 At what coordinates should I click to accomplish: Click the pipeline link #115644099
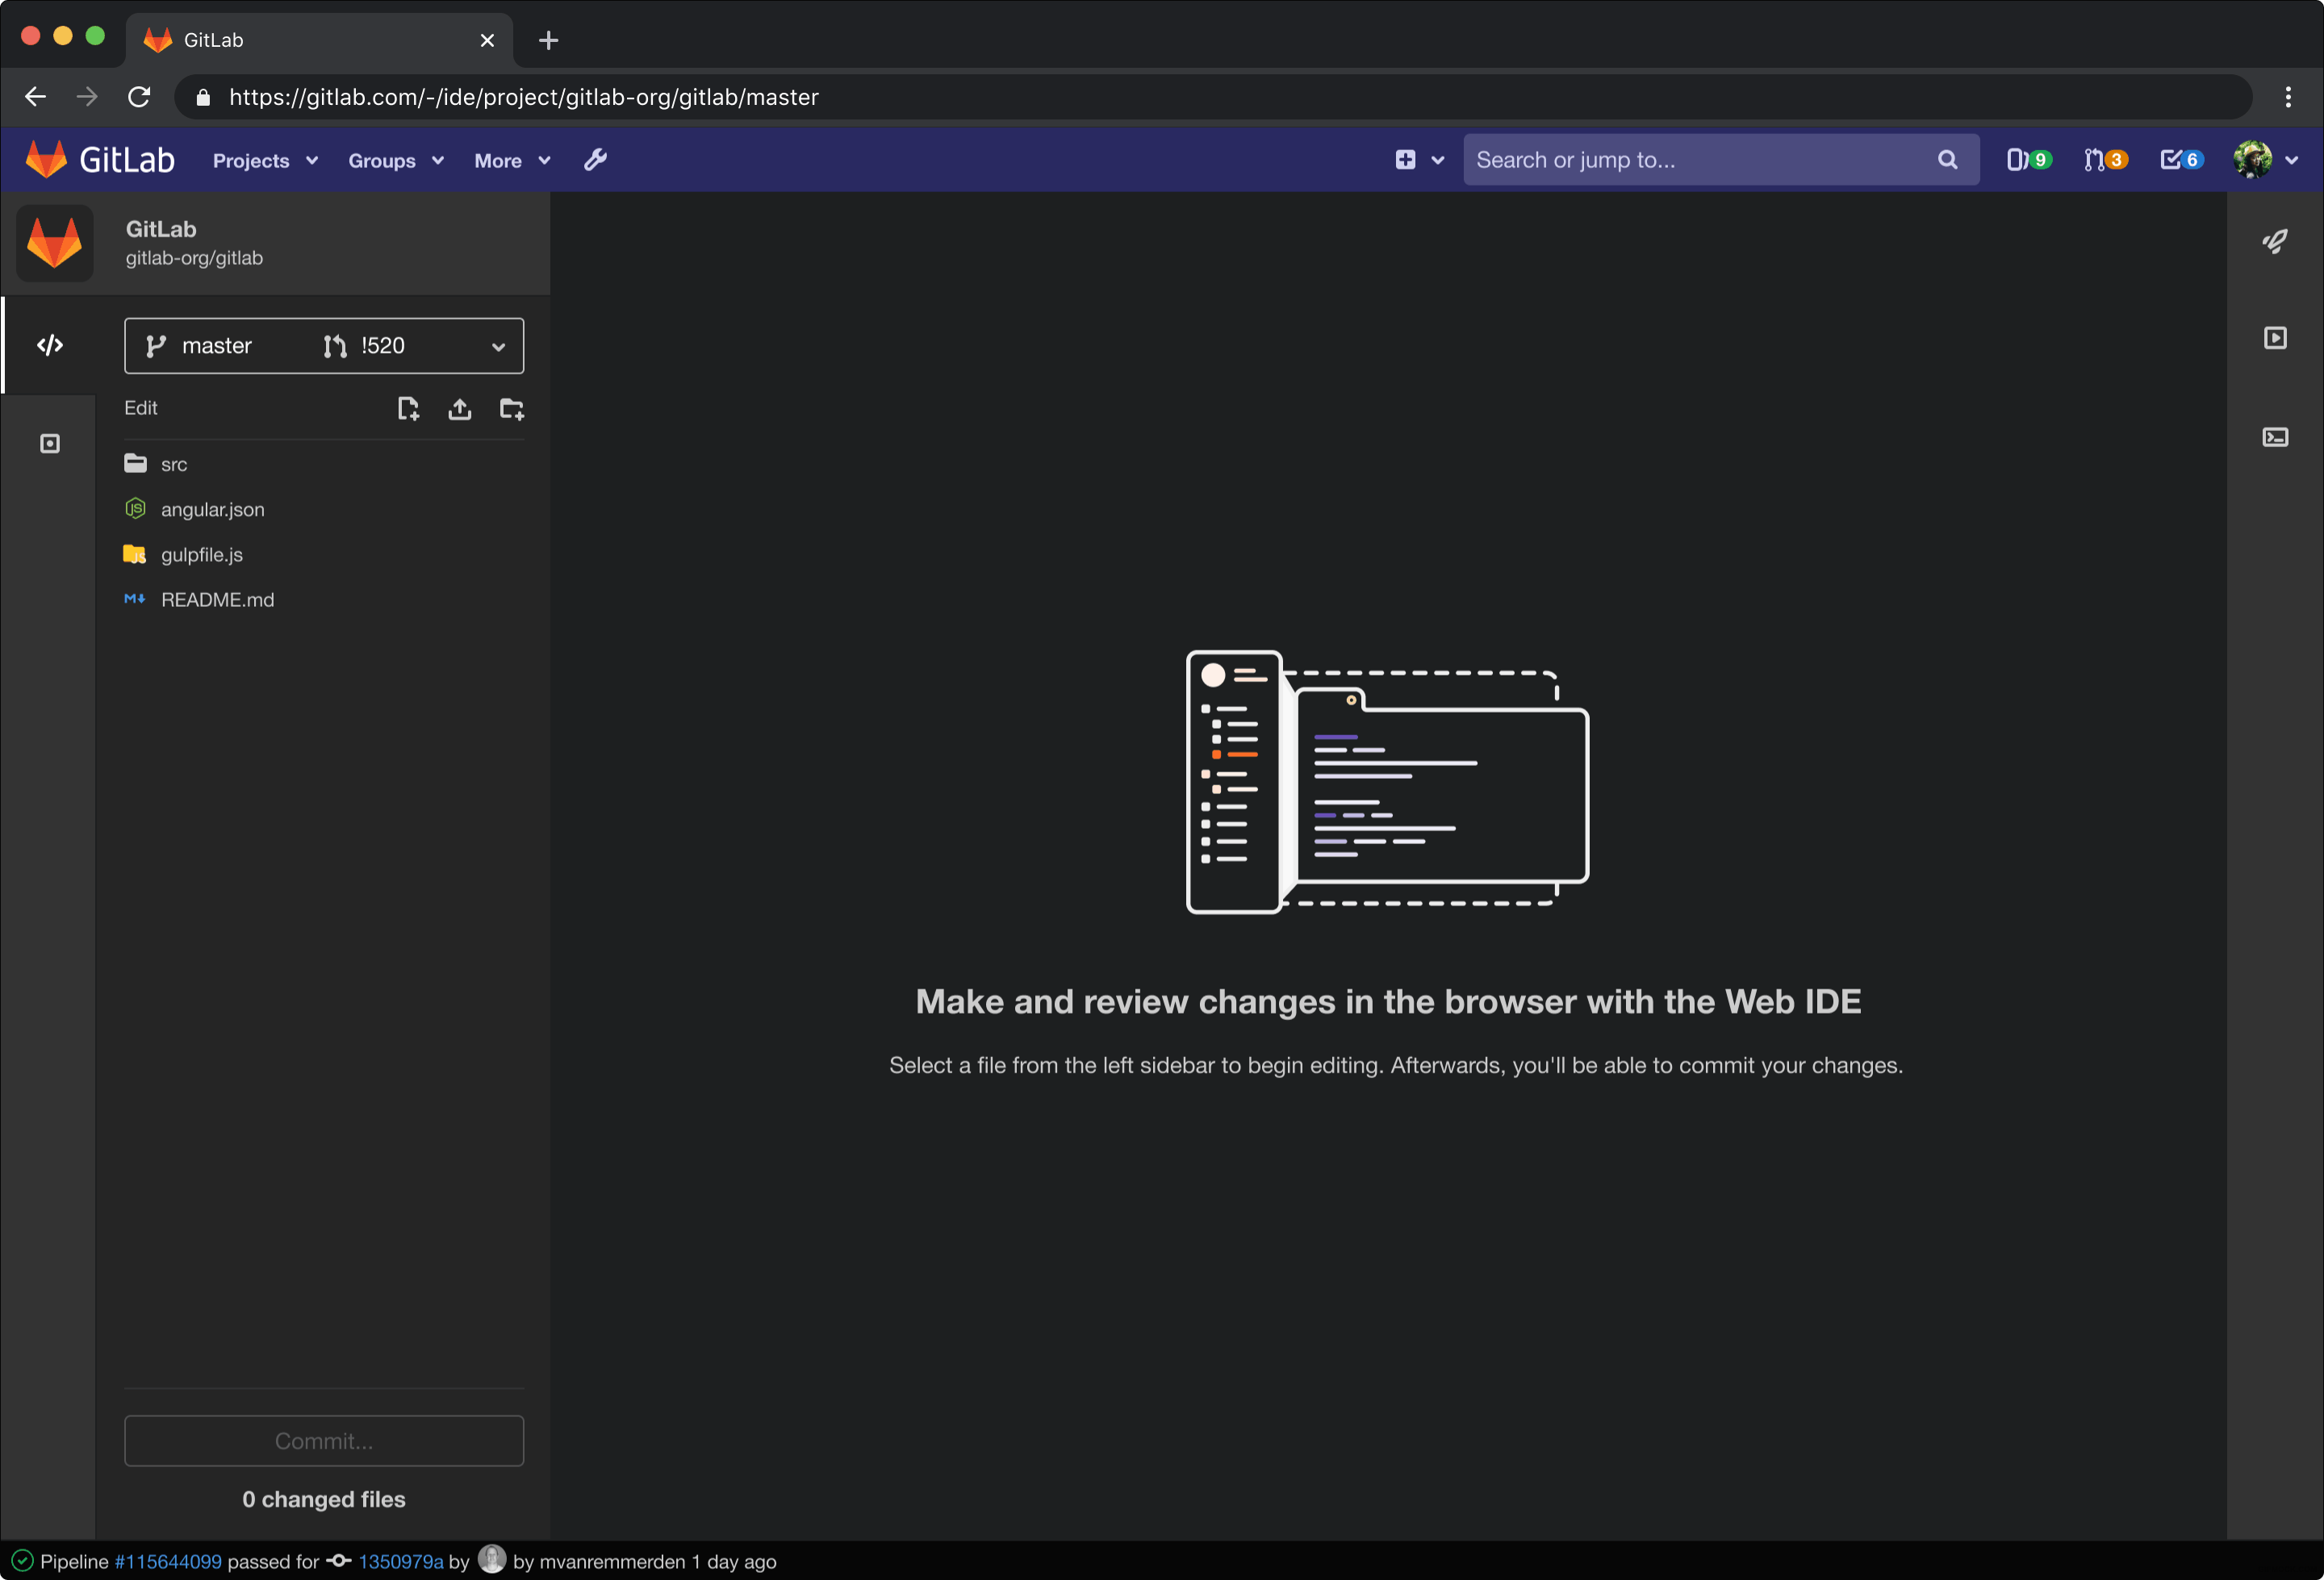coord(167,1561)
